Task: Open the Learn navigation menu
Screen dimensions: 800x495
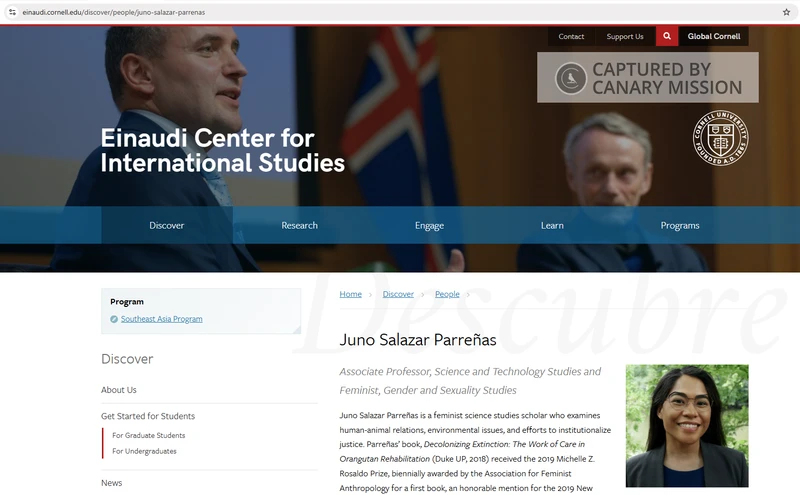Action: click(553, 225)
